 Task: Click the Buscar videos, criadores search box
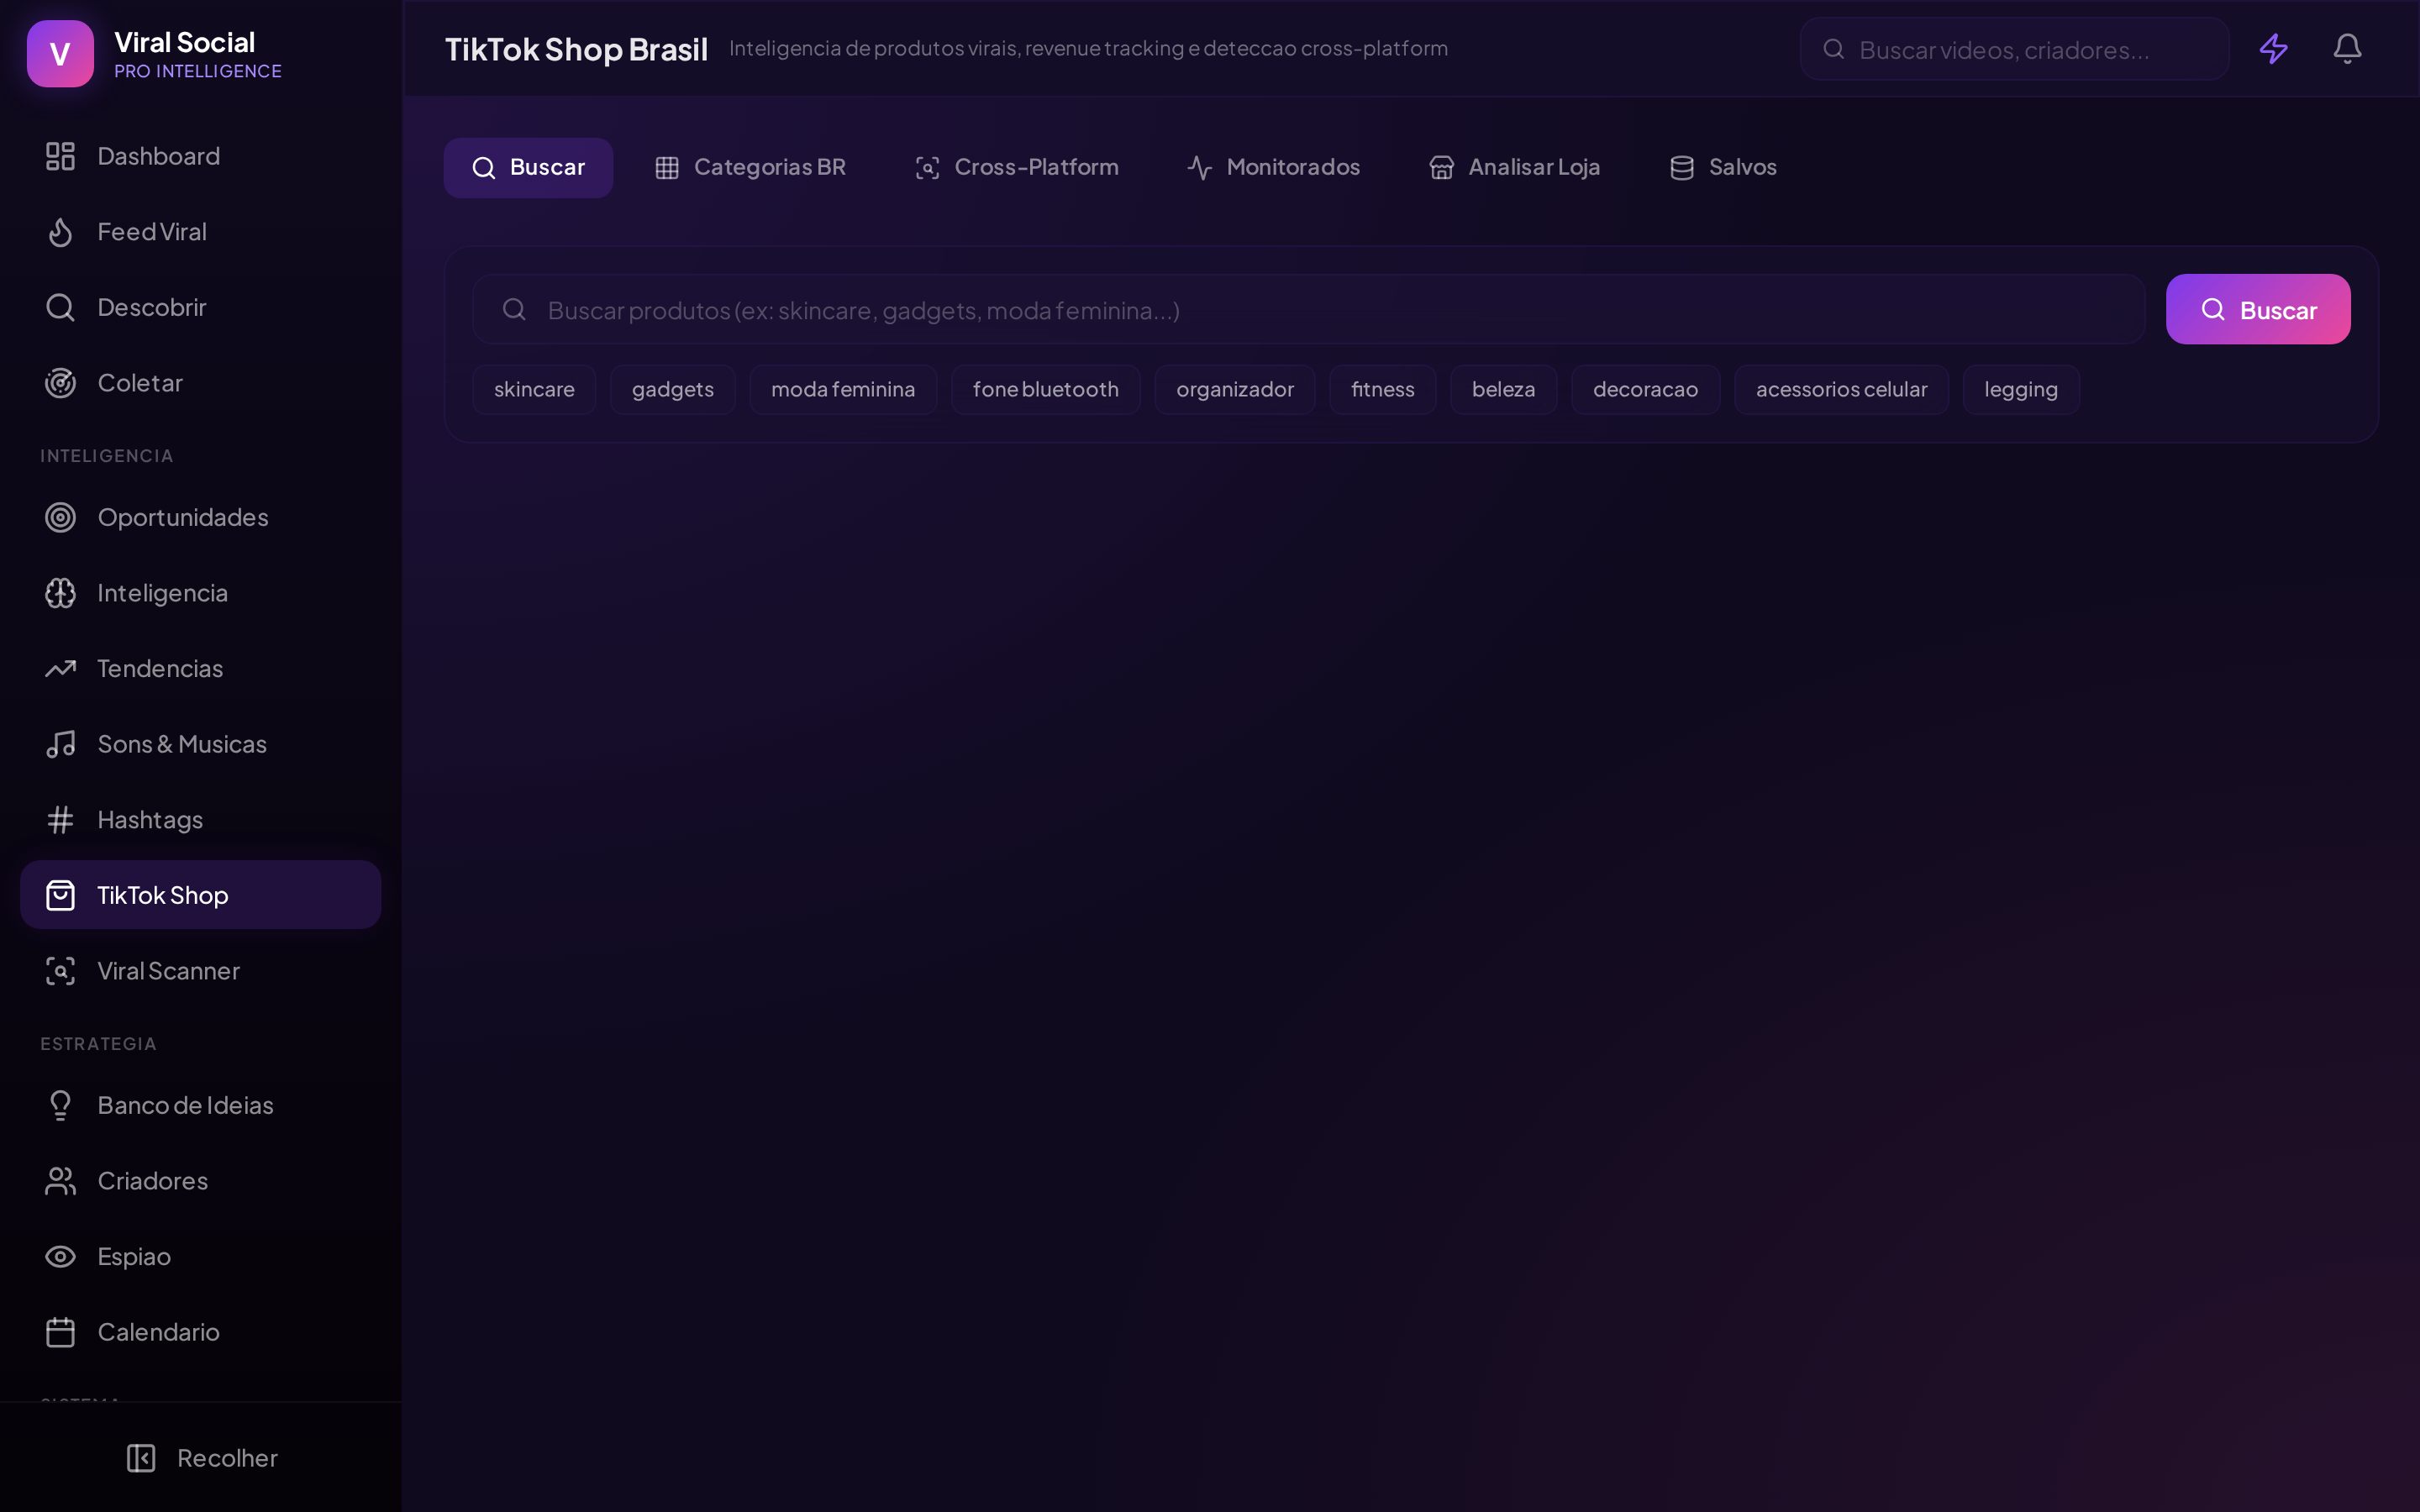point(2014,48)
